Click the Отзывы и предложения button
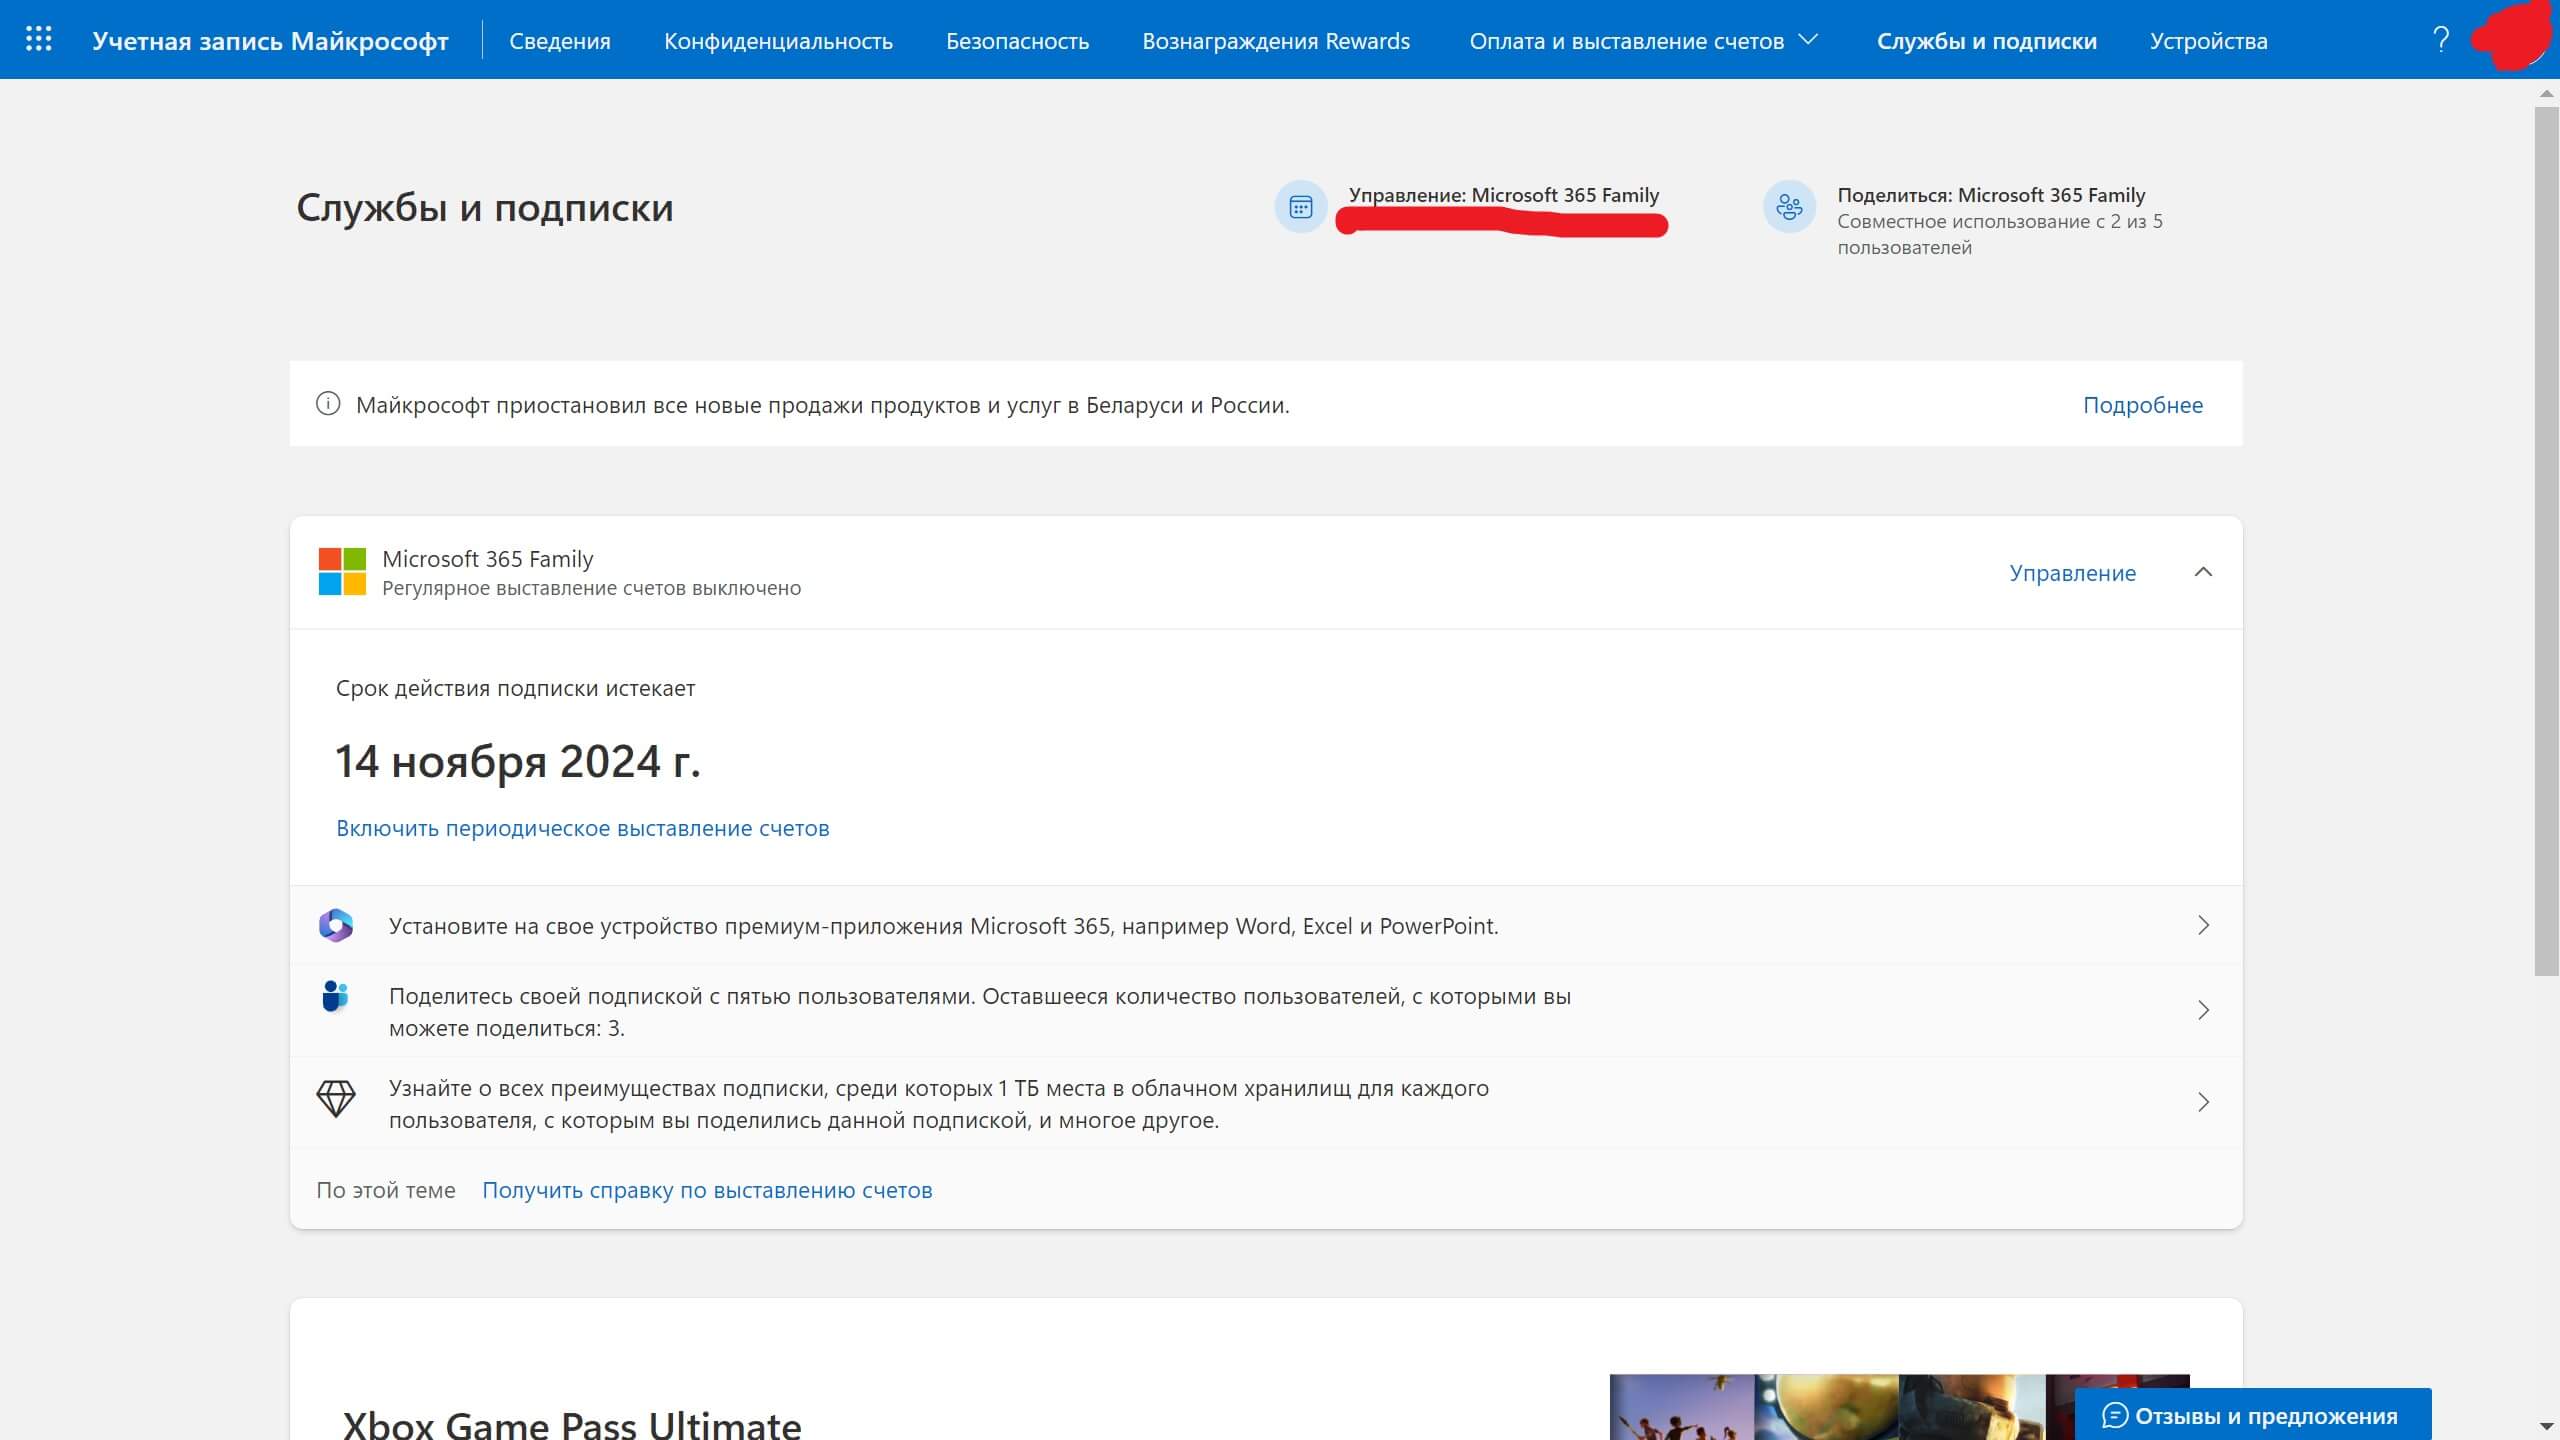 (x=2253, y=1415)
